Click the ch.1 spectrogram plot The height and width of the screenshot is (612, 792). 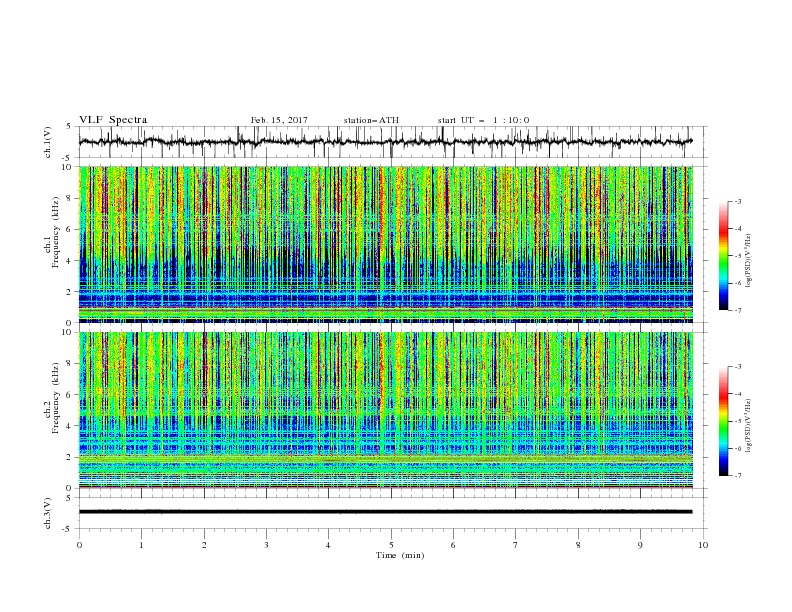point(386,244)
